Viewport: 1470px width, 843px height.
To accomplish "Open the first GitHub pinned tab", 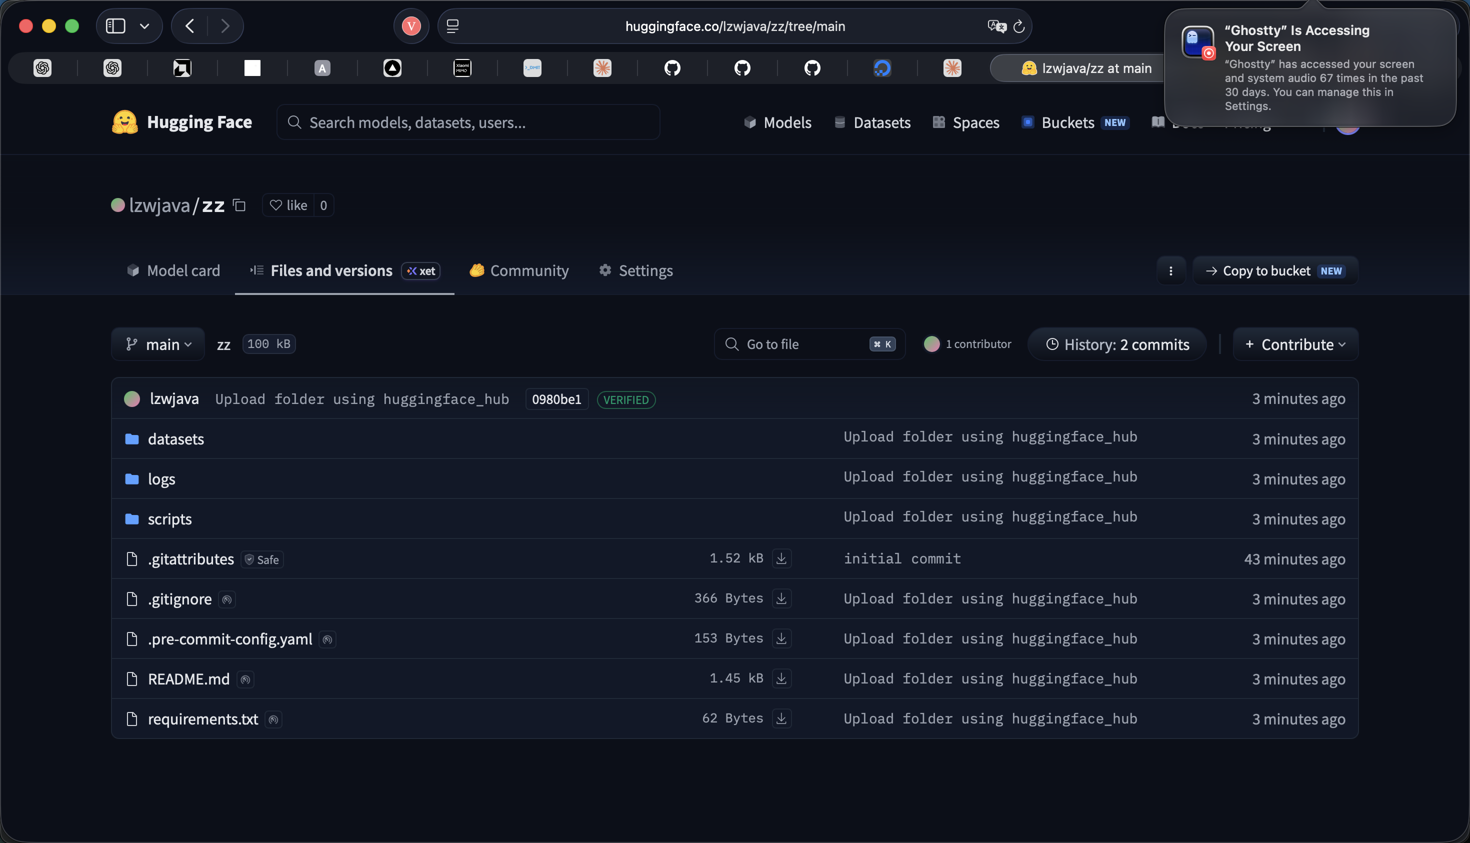I will click(x=672, y=68).
